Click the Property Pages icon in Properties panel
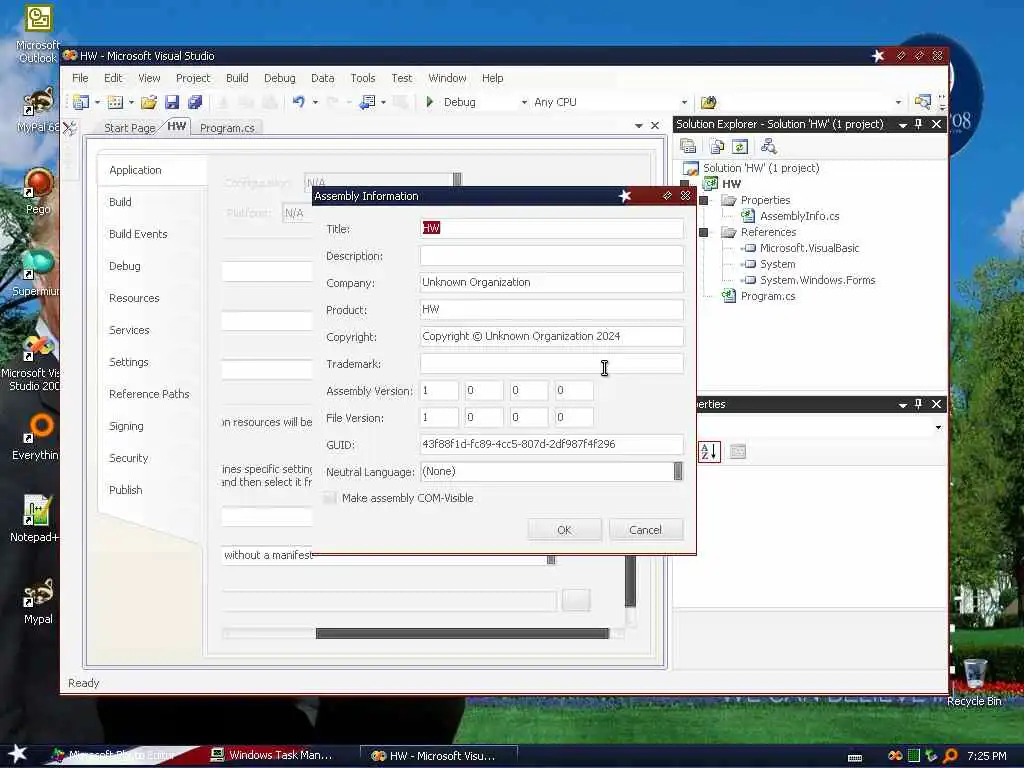This screenshot has height=768, width=1024. (738, 451)
